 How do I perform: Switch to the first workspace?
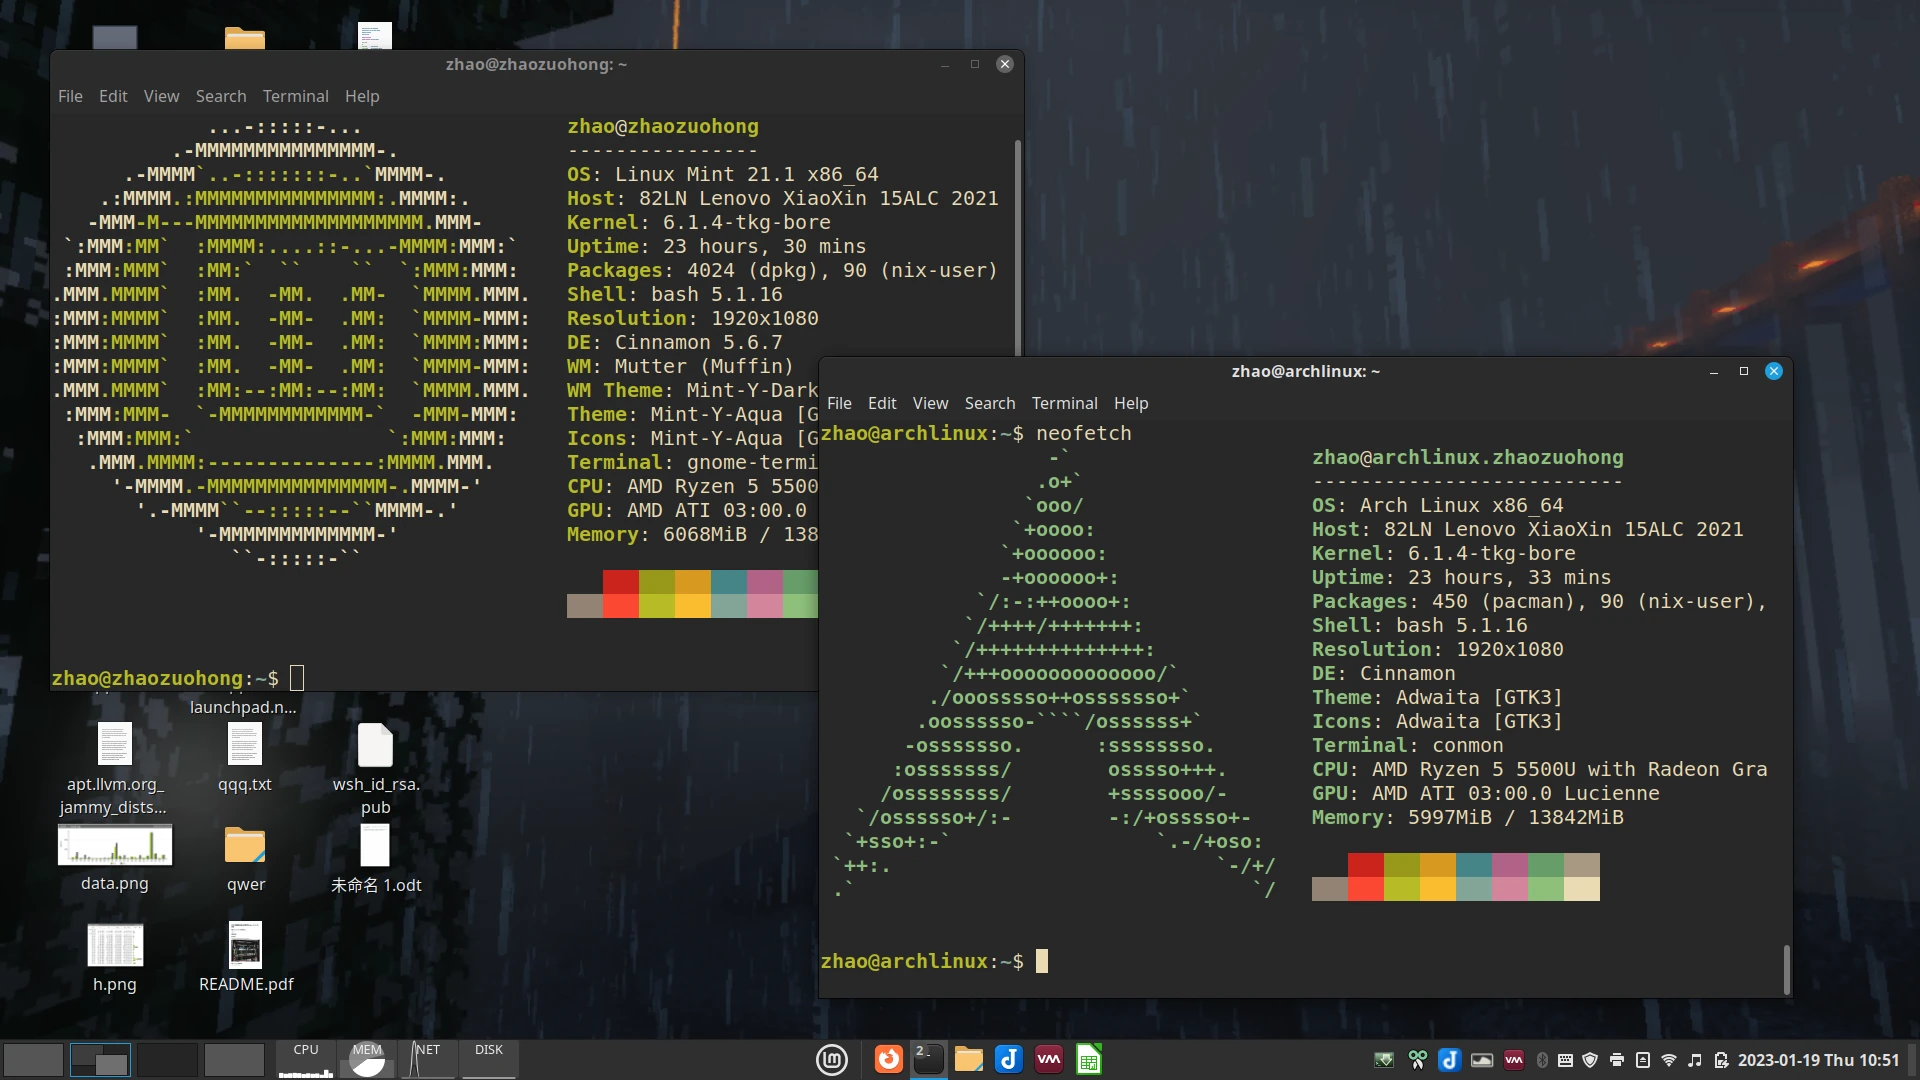point(33,1059)
